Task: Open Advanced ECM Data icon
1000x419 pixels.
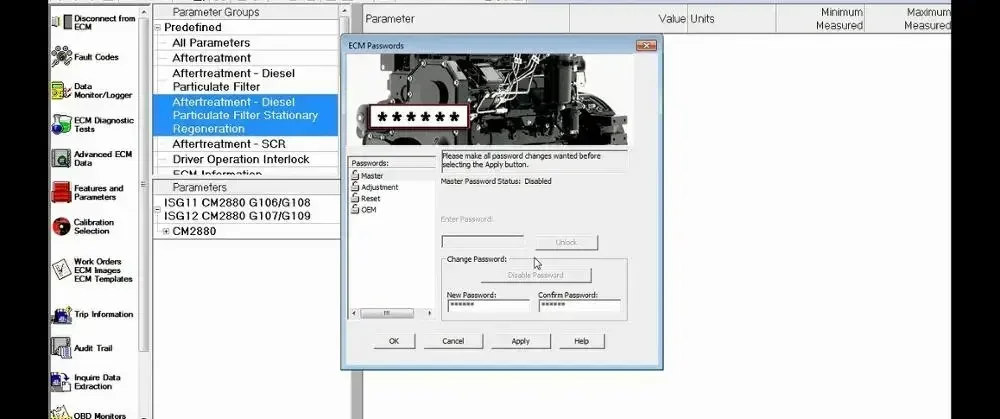Action: point(61,158)
